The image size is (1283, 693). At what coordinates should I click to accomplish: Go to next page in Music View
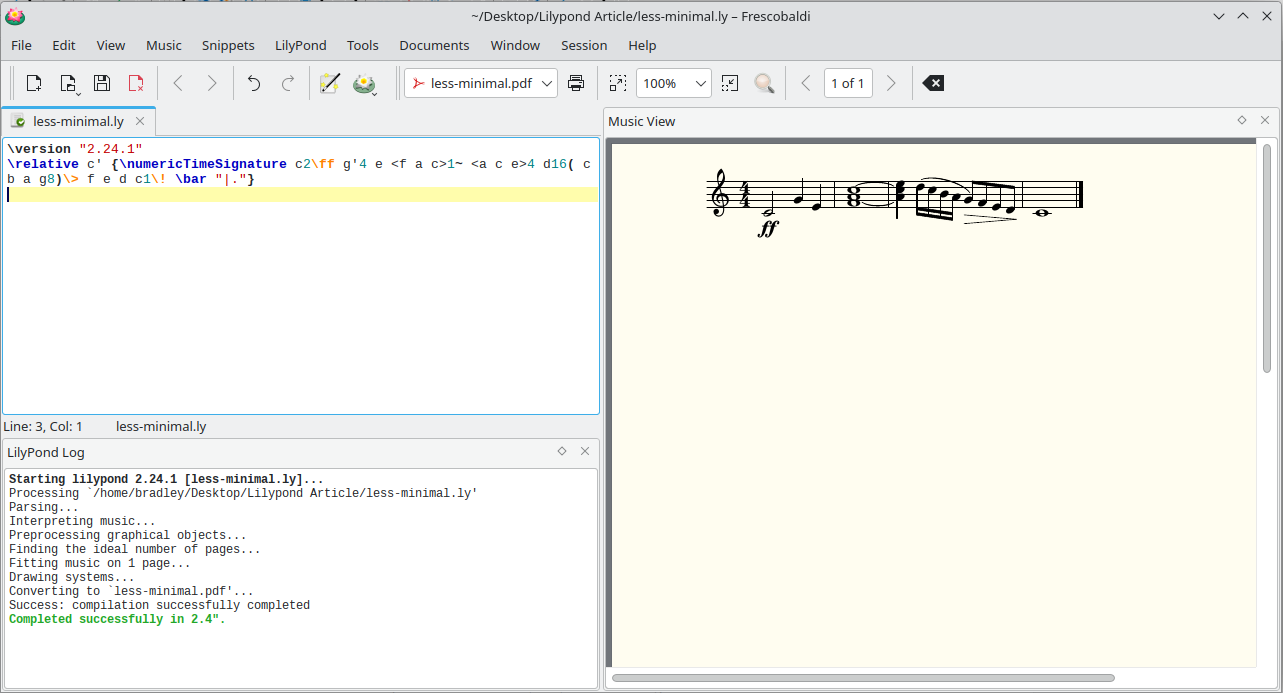[891, 84]
